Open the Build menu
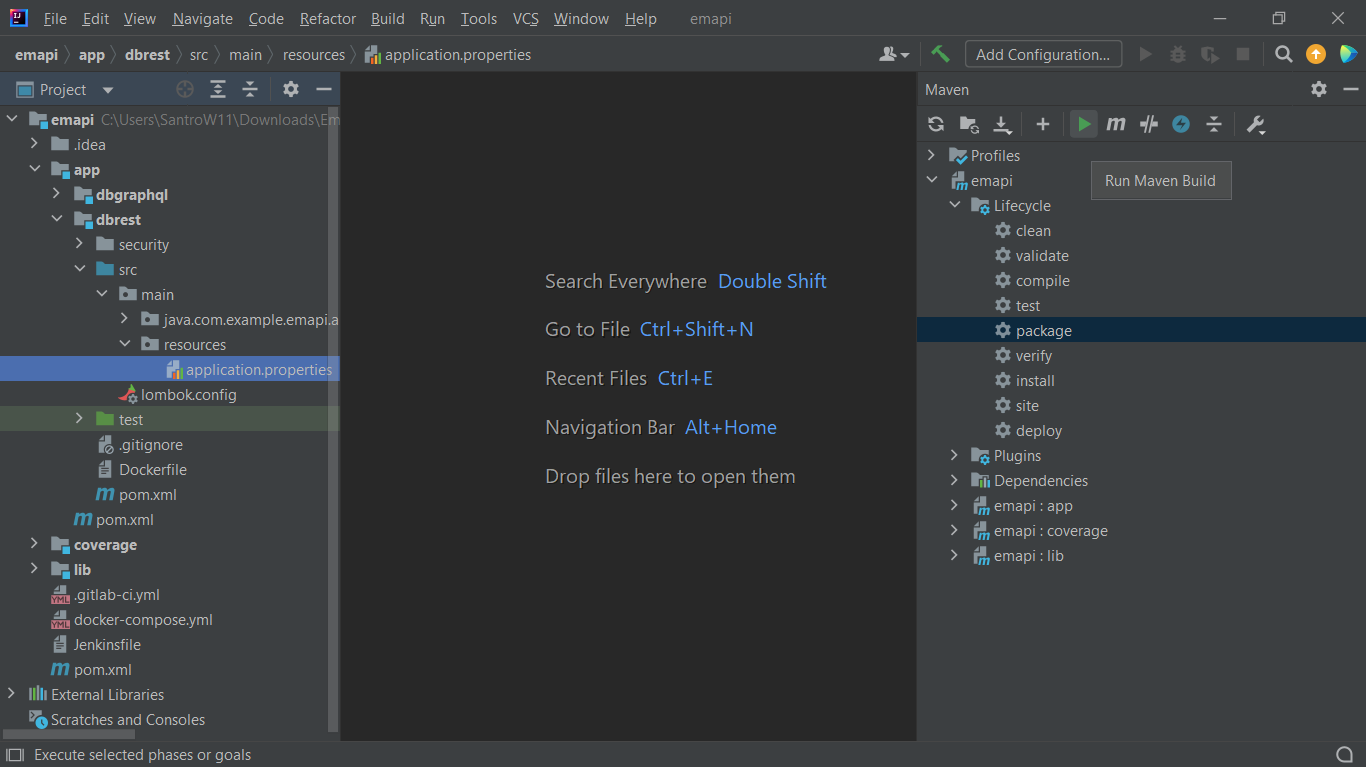The width and height of the screenshot is (1366, 768). point(387,19)
